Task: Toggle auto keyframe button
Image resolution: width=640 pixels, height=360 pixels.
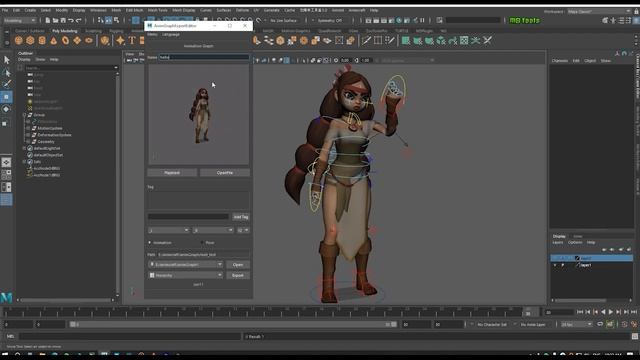Action: click(609, 324)
